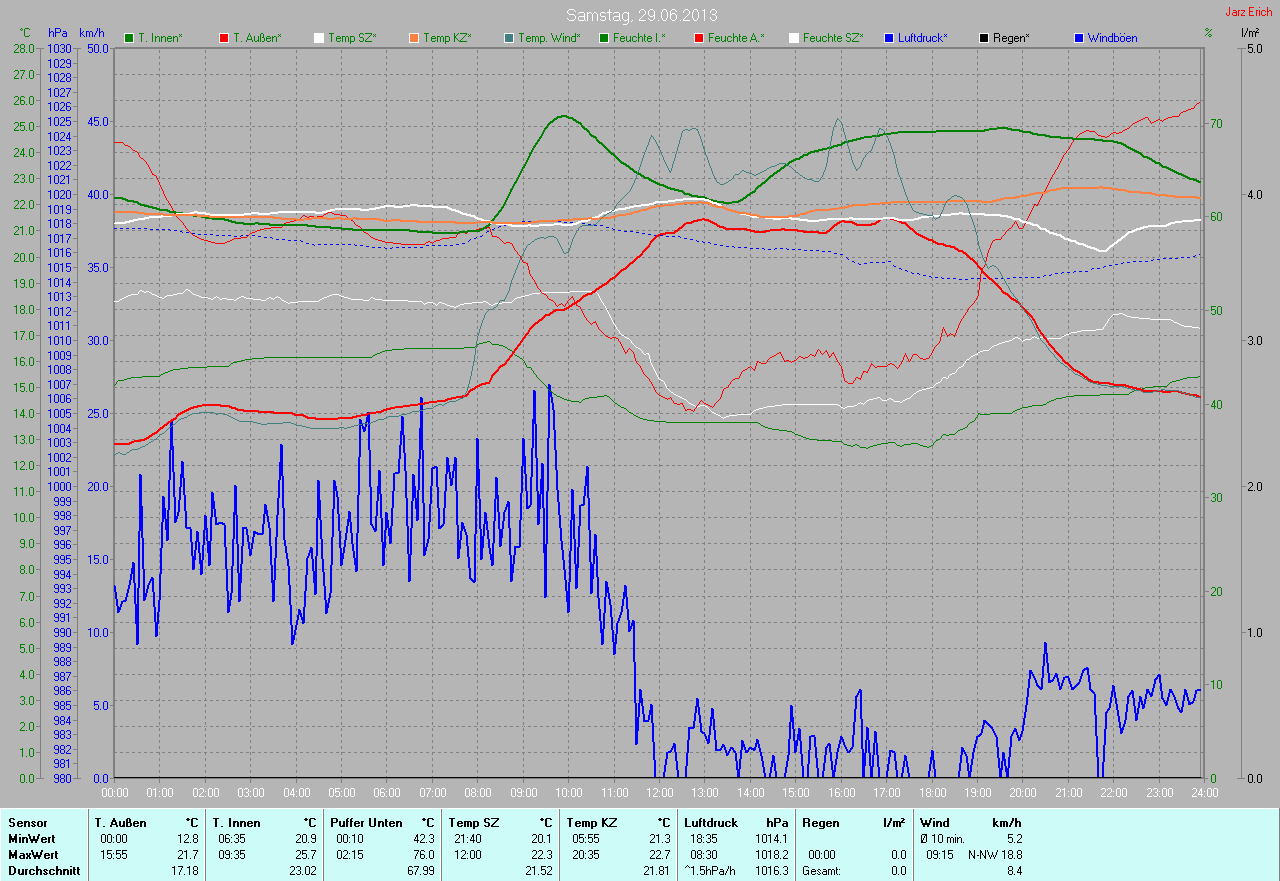The width and height of the screenshot is (1280, 881).
Task: Select the Luftdruck column header in table
Action: coord(709,822)
